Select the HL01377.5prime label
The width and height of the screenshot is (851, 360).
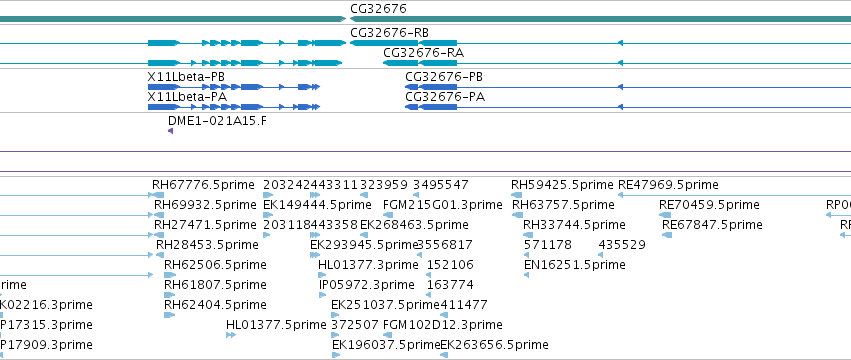276,325
